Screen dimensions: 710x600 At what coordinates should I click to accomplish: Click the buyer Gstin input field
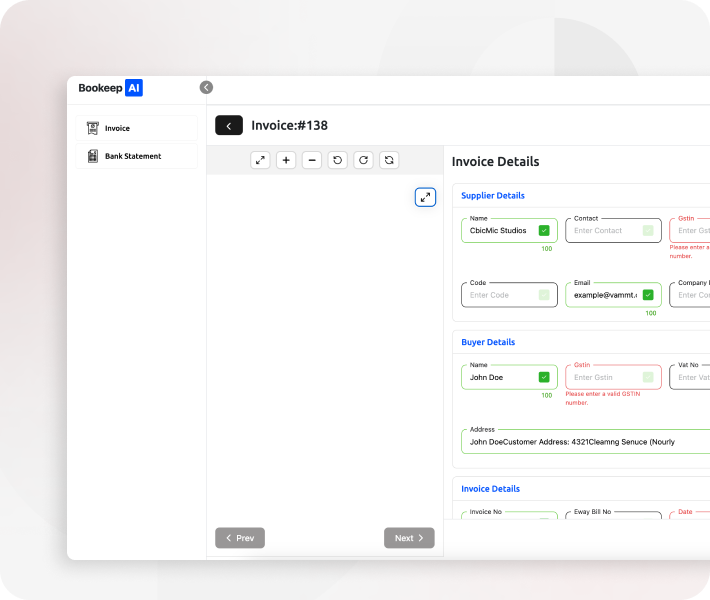pyautogui.click(x=603, y=377)
